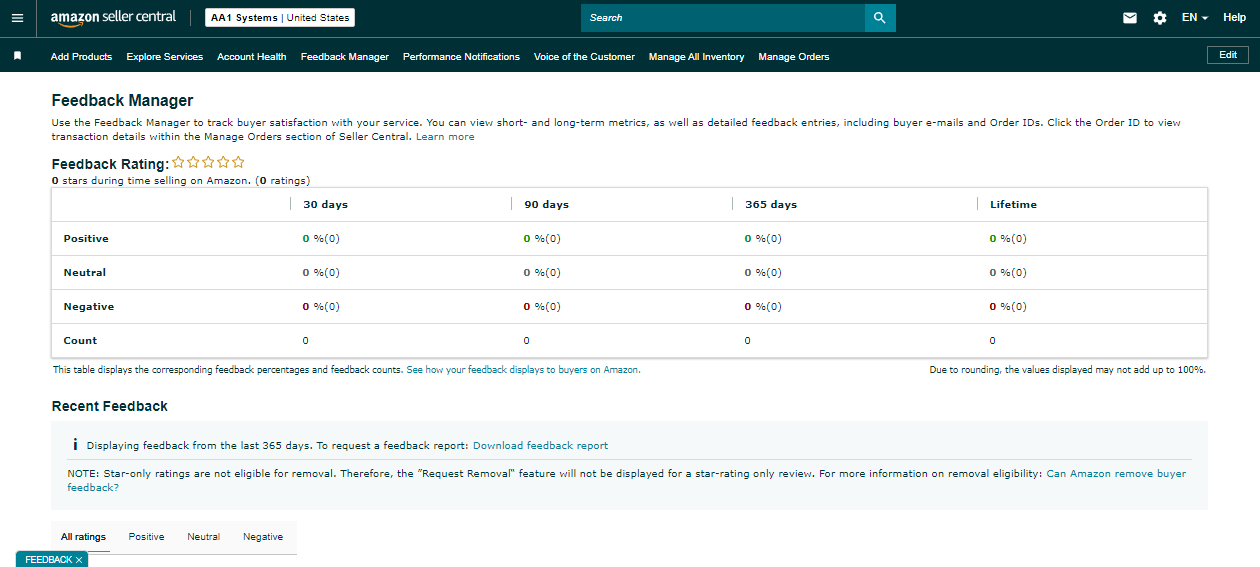The image size is (1260, 567).
Task: Click the Lifetime column header
Action: (x=1013, y=204)
